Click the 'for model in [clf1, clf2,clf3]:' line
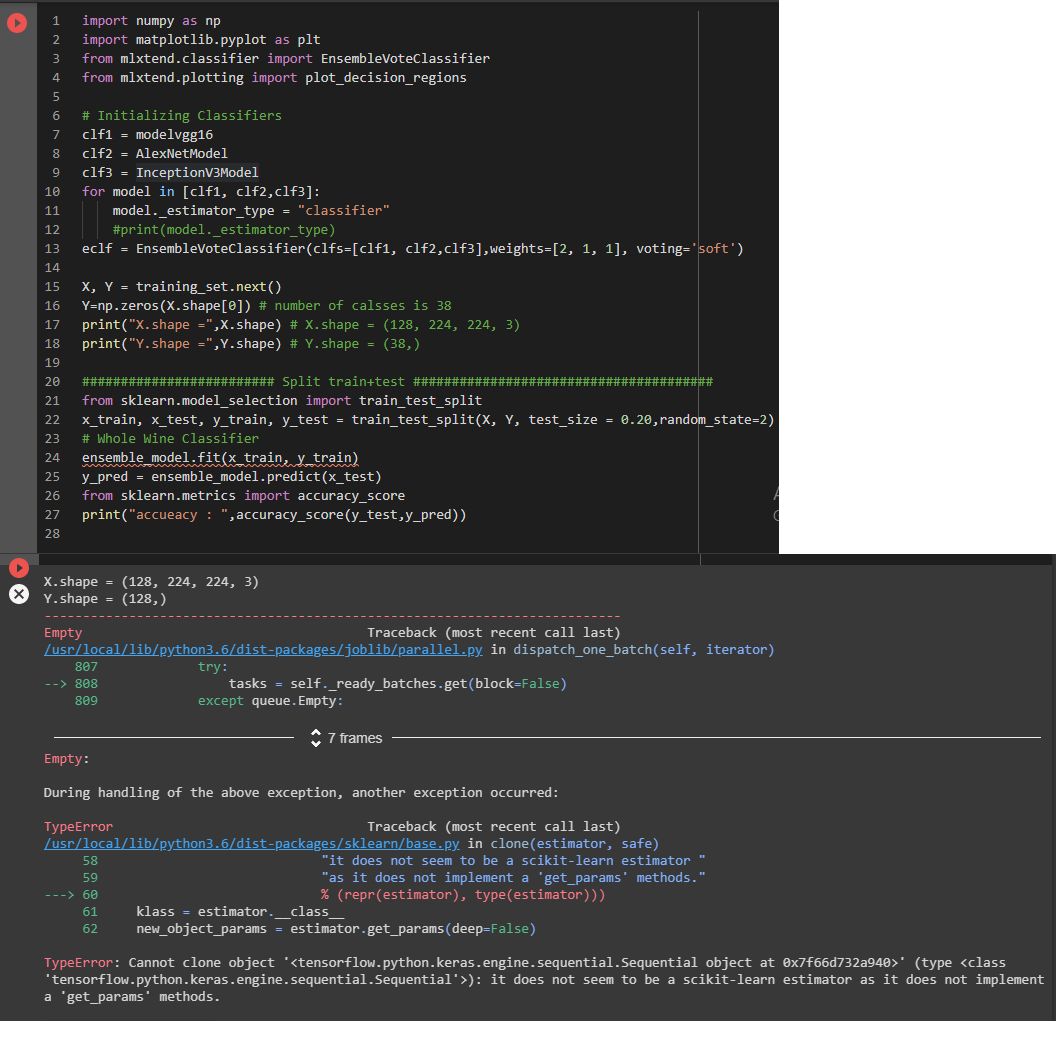The image size is (1060, 1048). coord(201,191)
